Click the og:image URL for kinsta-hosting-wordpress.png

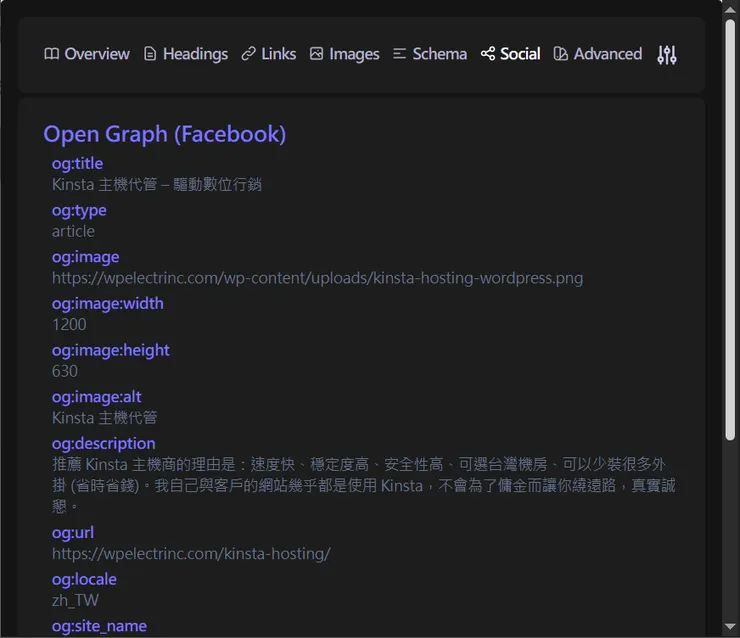(x=317, y=278)
